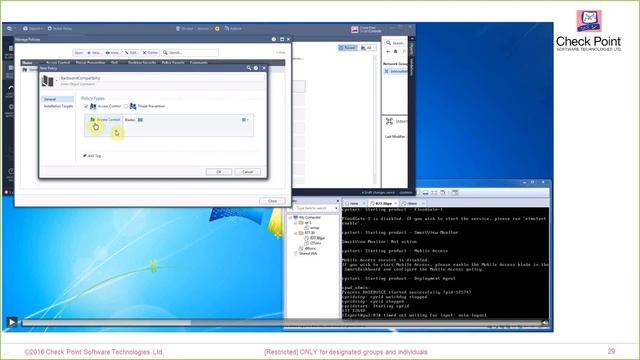This screenshot has height=360, width=640.
Task: Click View in Manage Policies toolbar
Action: 112,53
